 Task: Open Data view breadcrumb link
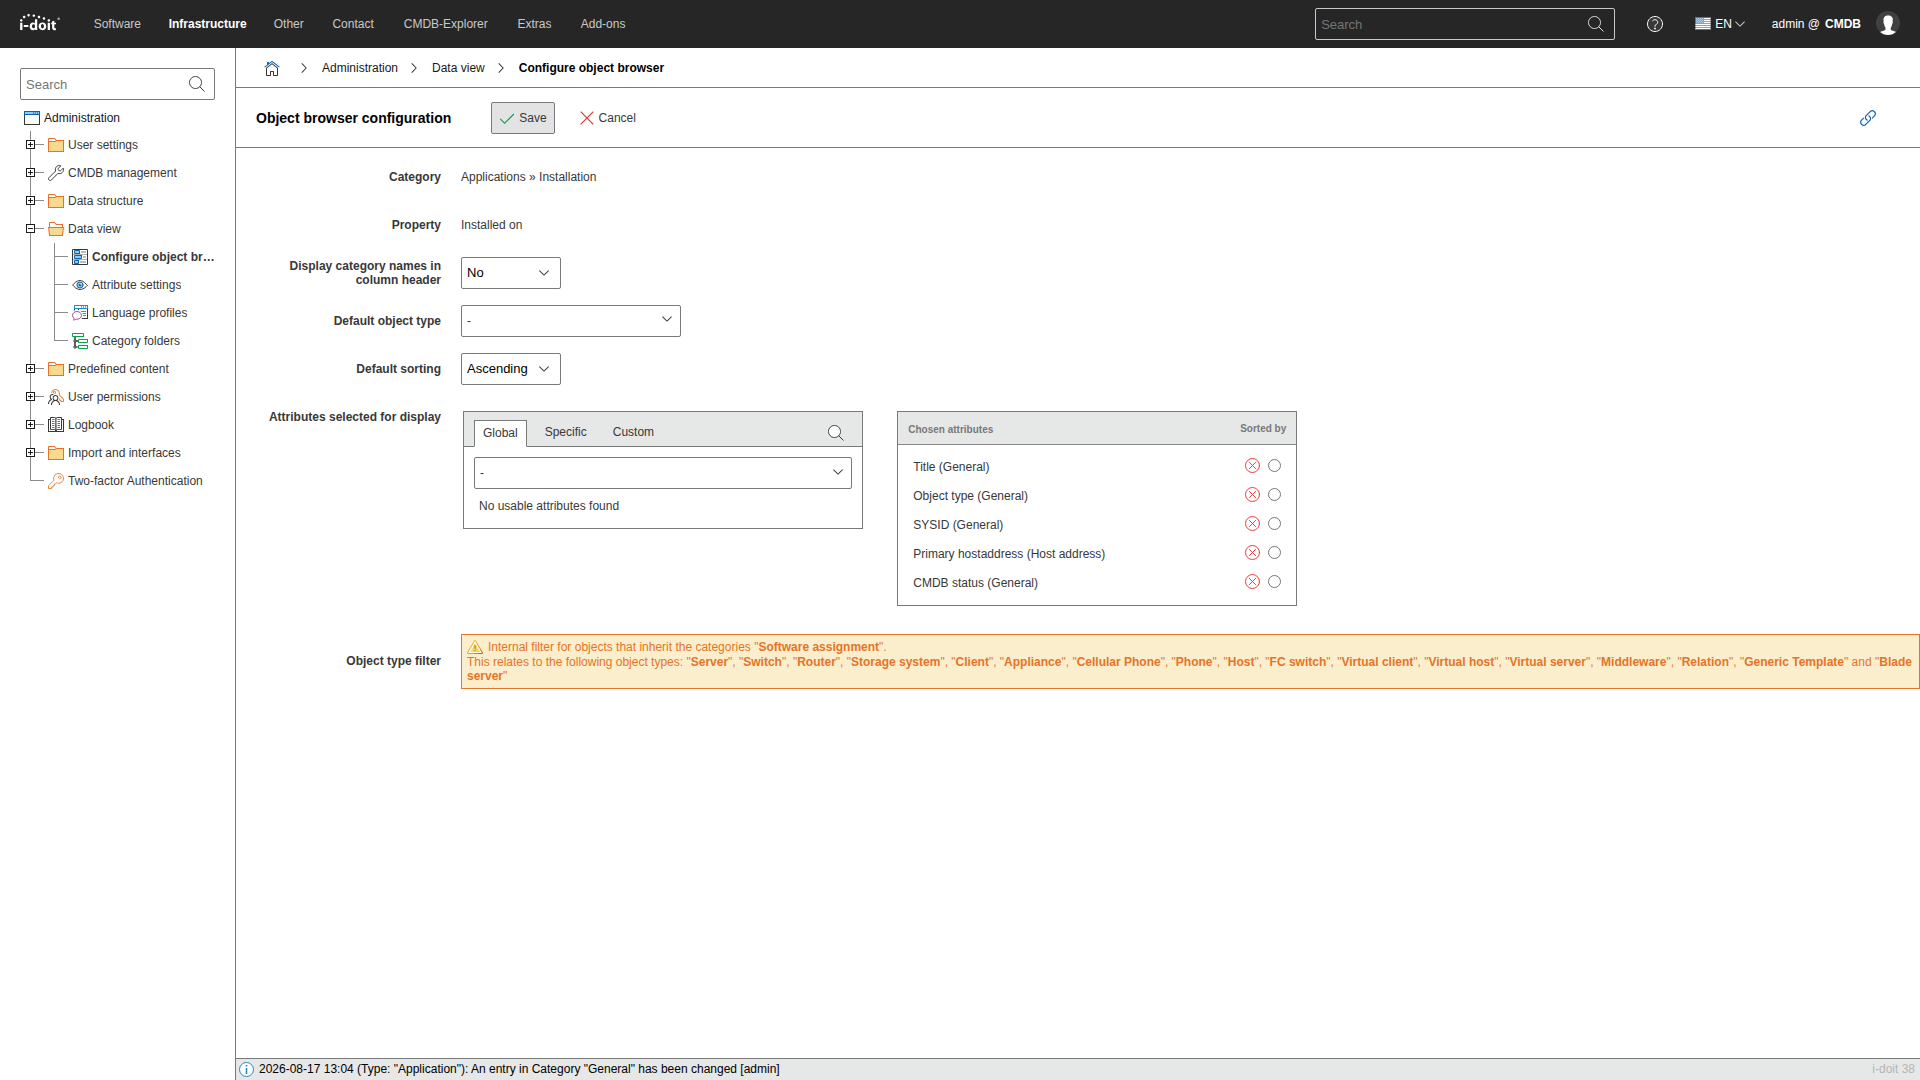click(458, 68)
